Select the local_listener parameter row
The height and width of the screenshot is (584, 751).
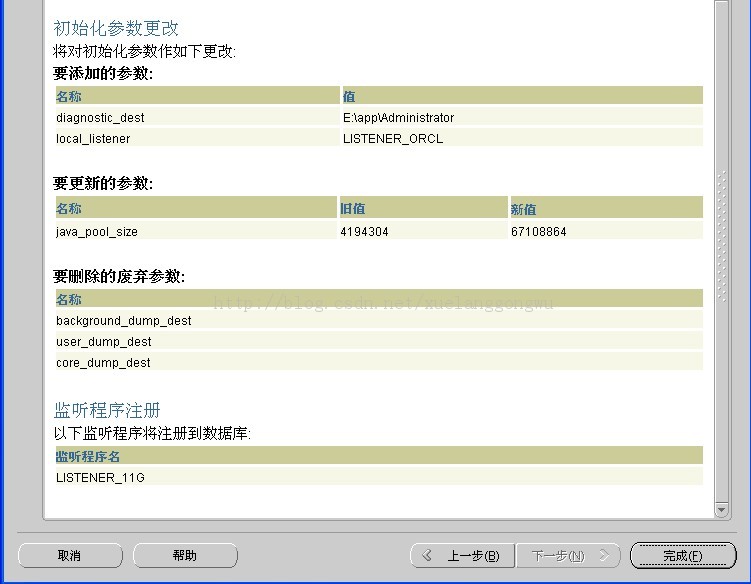point(379,138)
